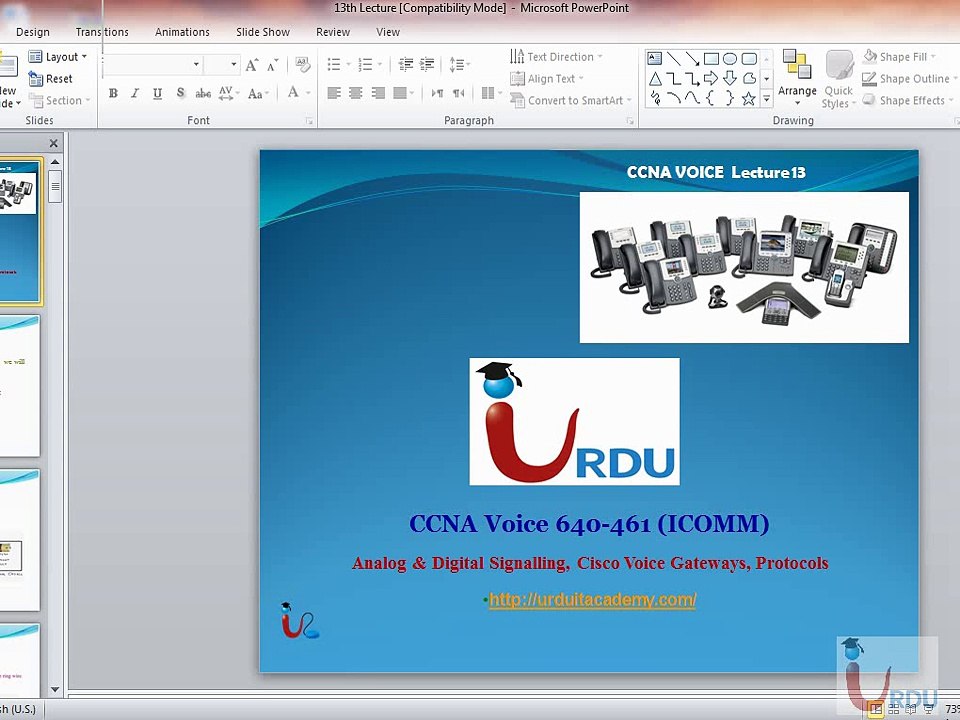Viewport: 960px width, 720px height.
Task: Set left-to-right text direction
Action: 437,93
